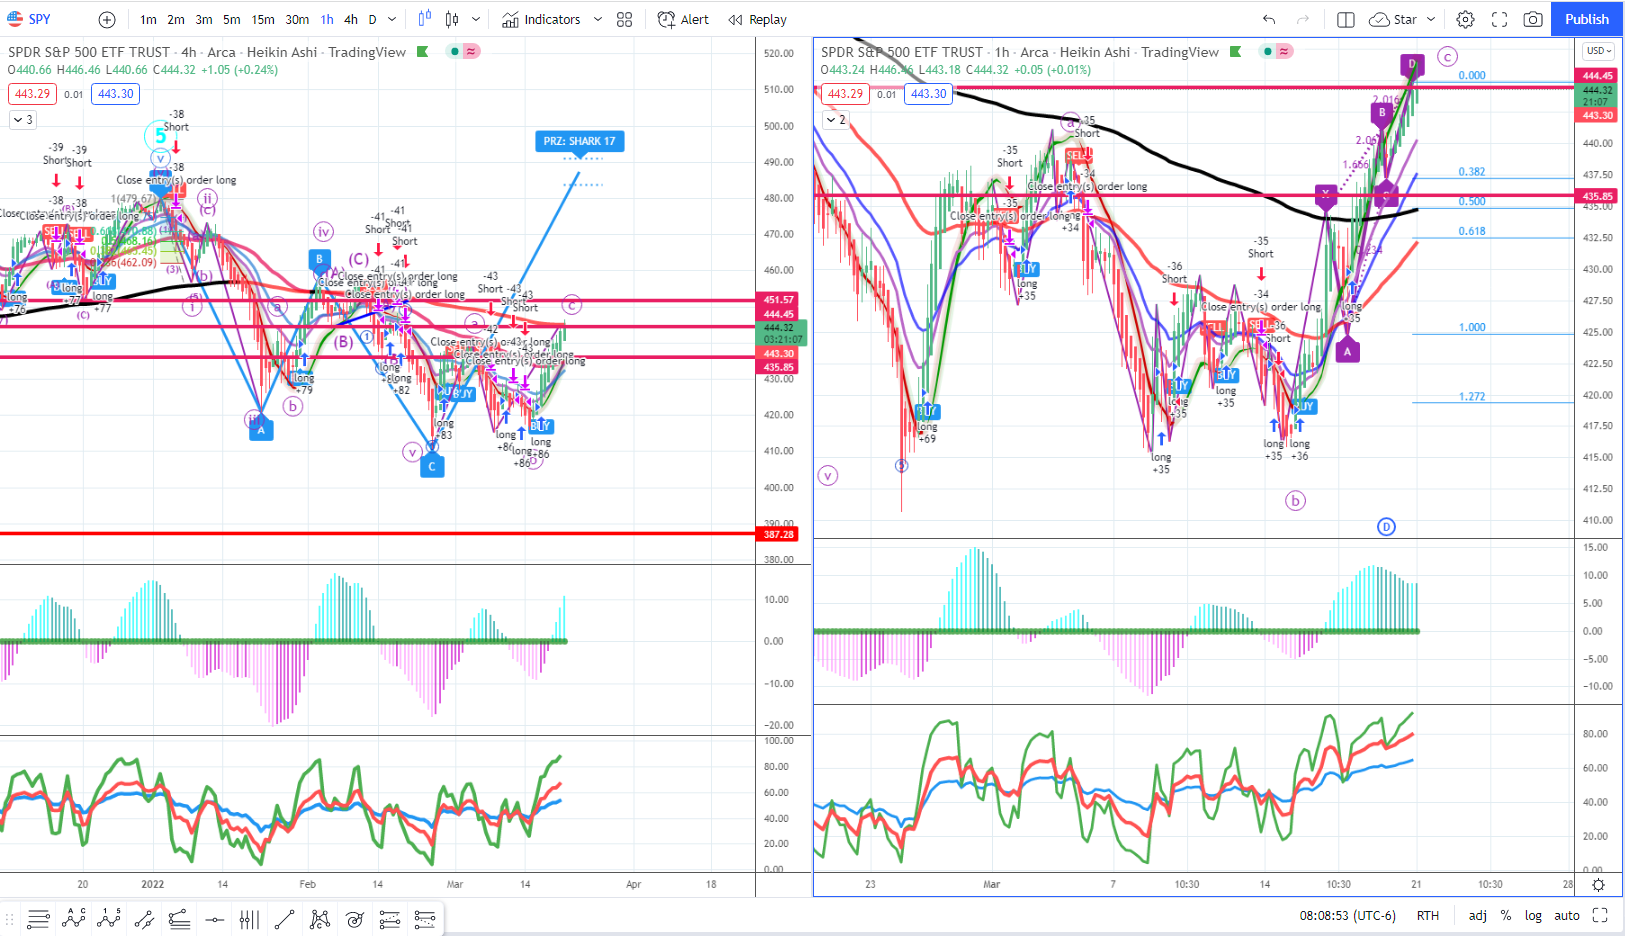
Task: Expand the Star layout dropdown arrow
Action: click(x=1431, y=19)
